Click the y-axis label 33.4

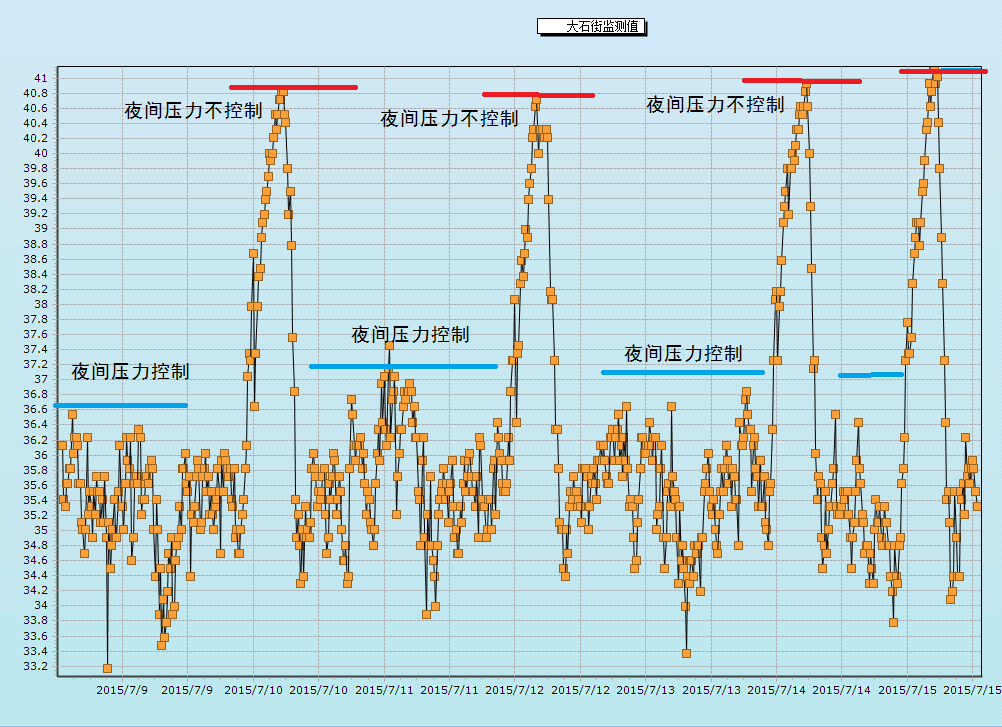pos(36,651)
